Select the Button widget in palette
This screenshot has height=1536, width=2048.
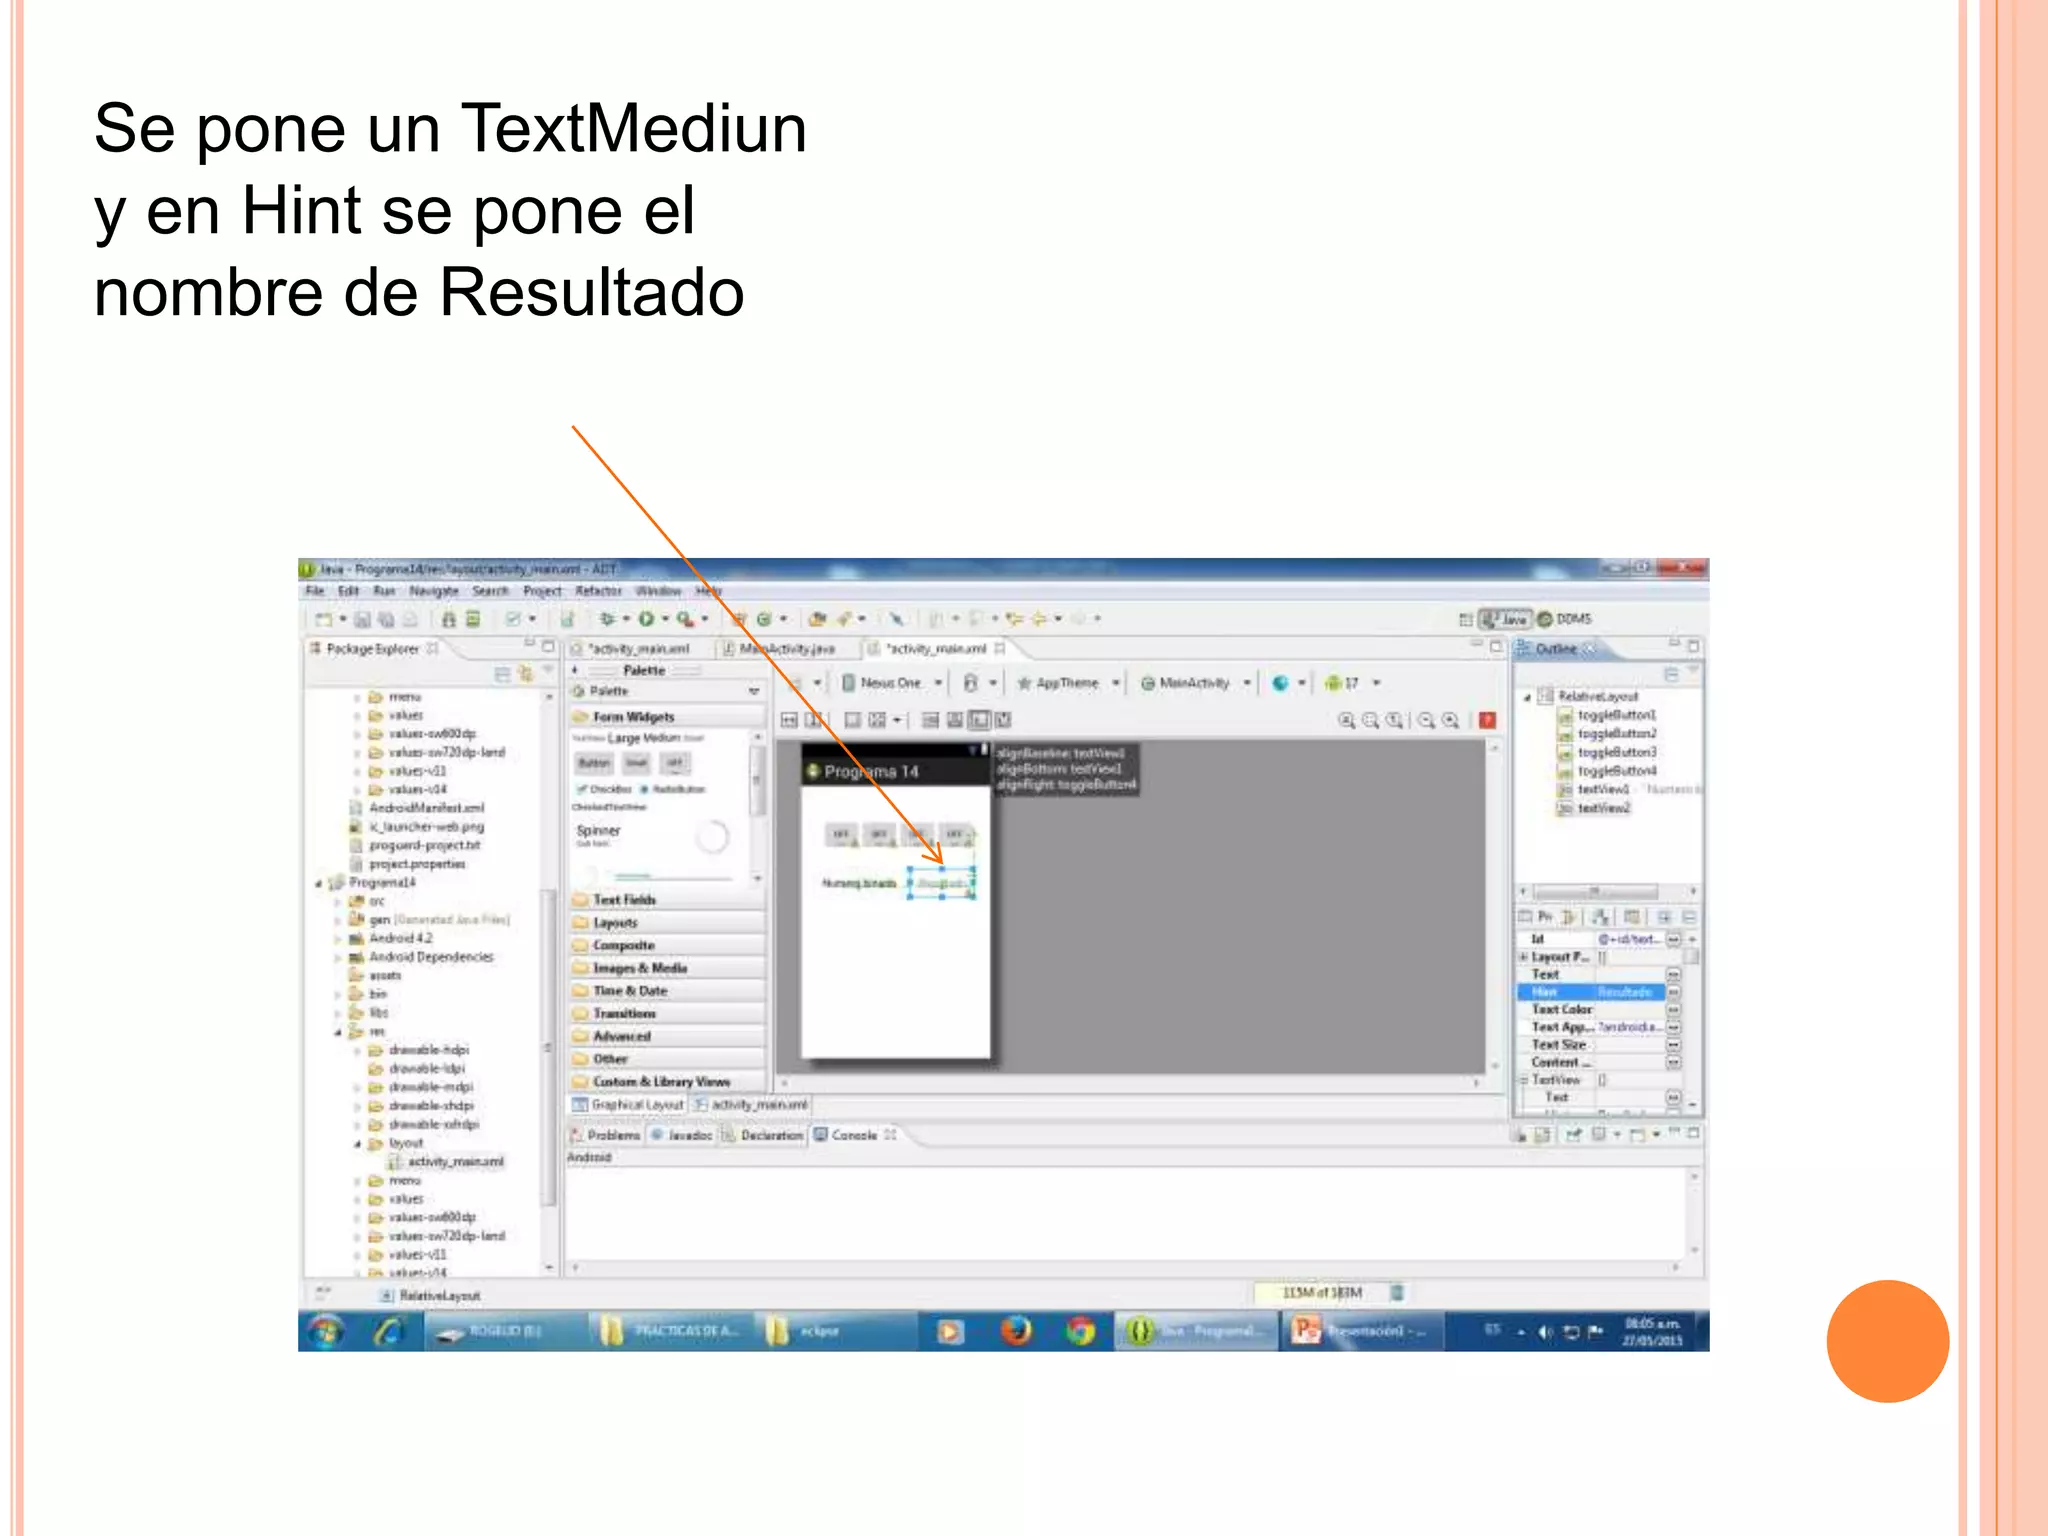(594, 764)
